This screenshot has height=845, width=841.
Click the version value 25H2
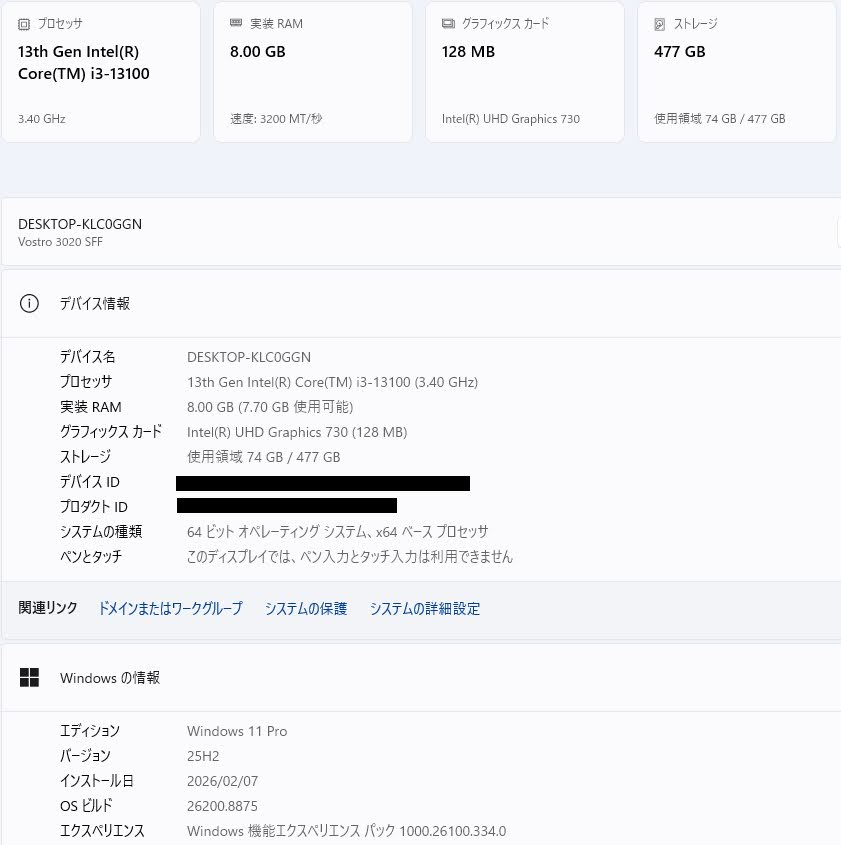coord(203,756)
